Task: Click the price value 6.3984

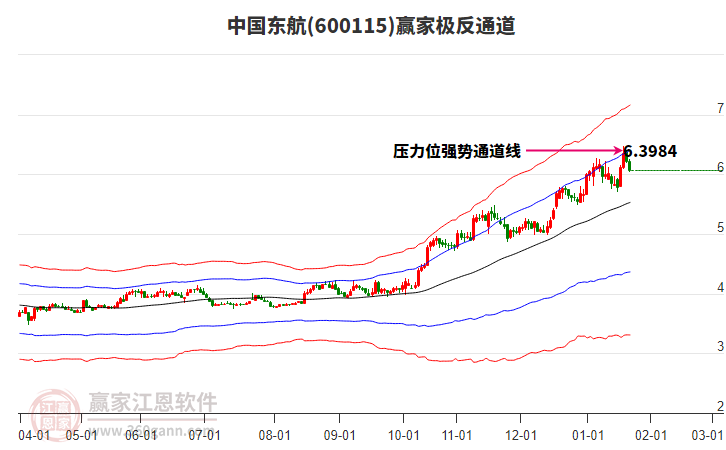Action: tap(650, 151)
